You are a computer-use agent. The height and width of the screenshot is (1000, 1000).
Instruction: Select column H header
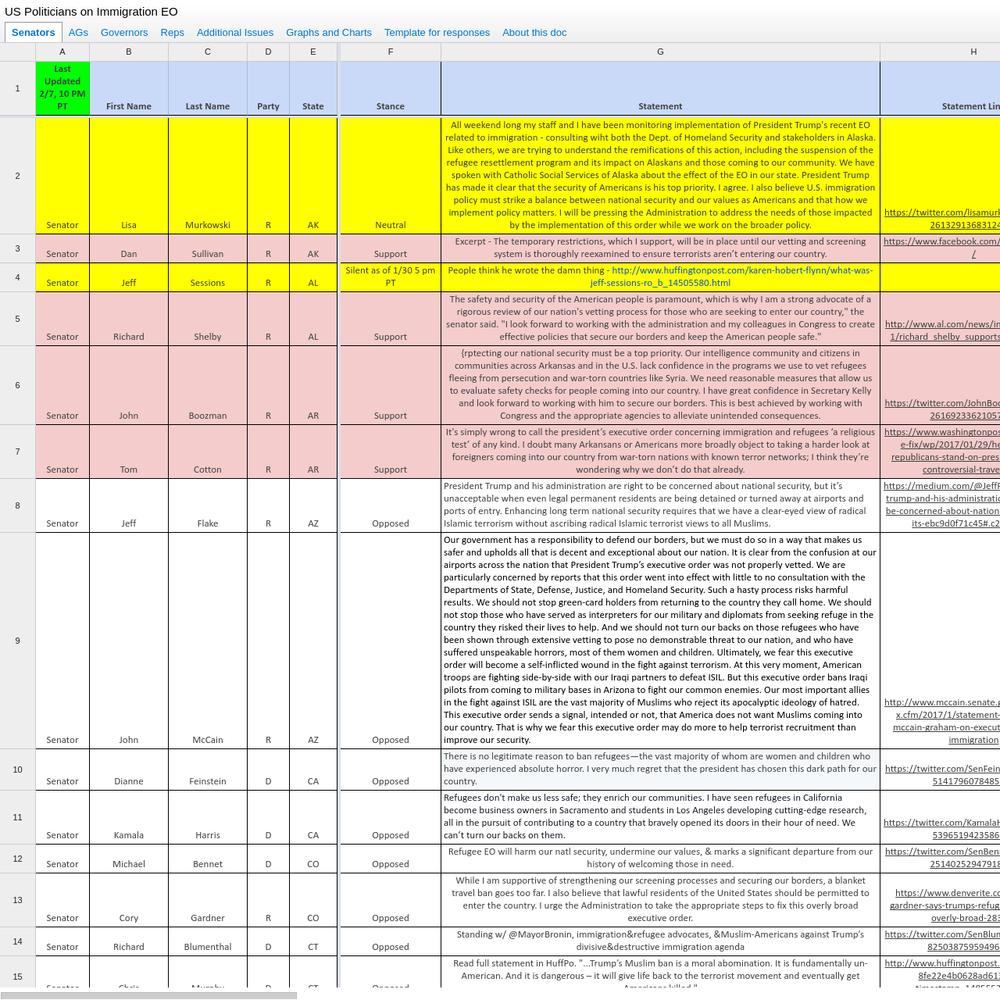click(x=940, y=52)
